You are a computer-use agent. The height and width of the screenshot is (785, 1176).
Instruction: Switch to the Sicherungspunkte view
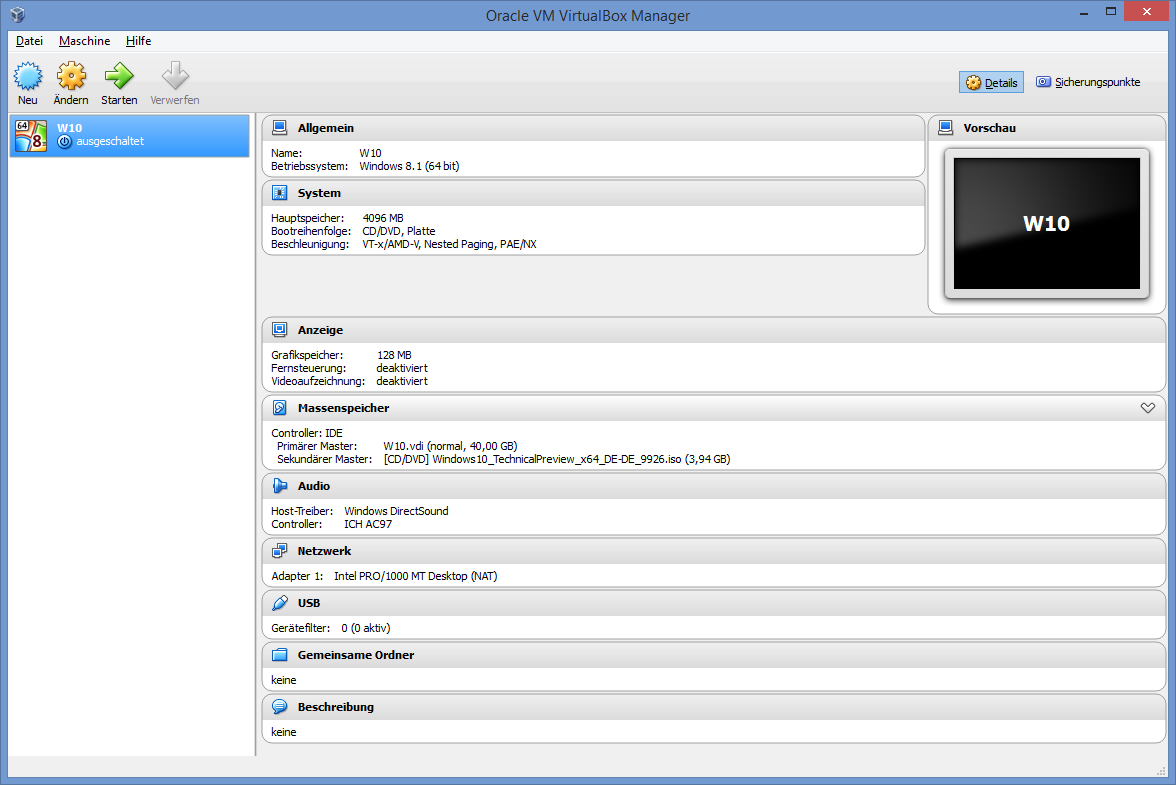[1088, 82]
